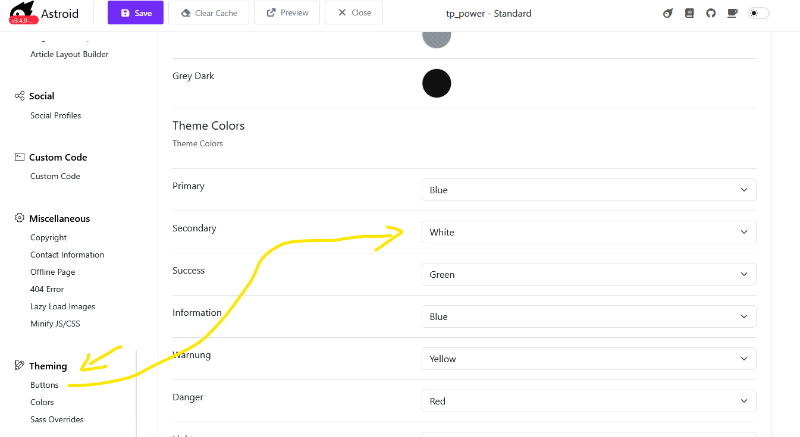Click the purple Save button
This screenshot has height=437, width=800.
[135, 13]
